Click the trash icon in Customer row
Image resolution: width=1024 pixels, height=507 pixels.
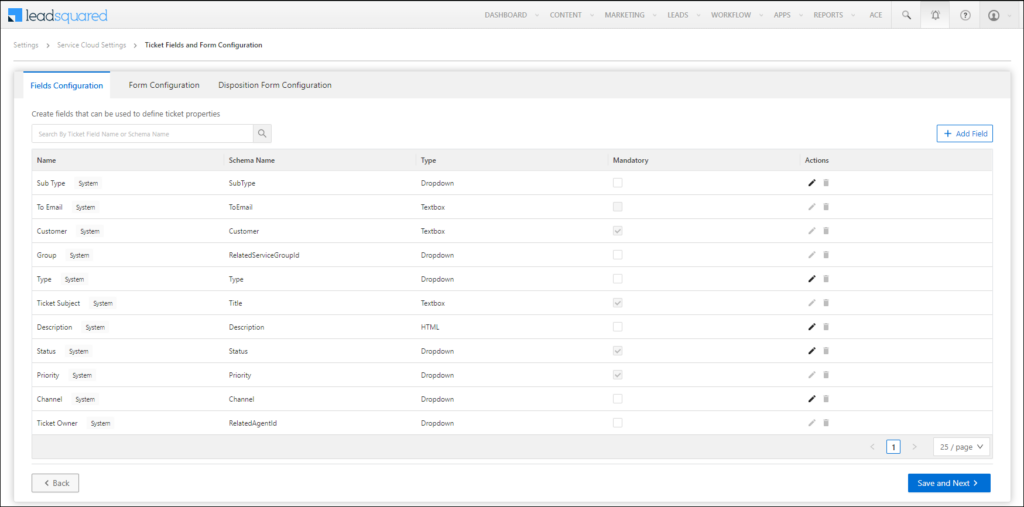click(825, 231)
